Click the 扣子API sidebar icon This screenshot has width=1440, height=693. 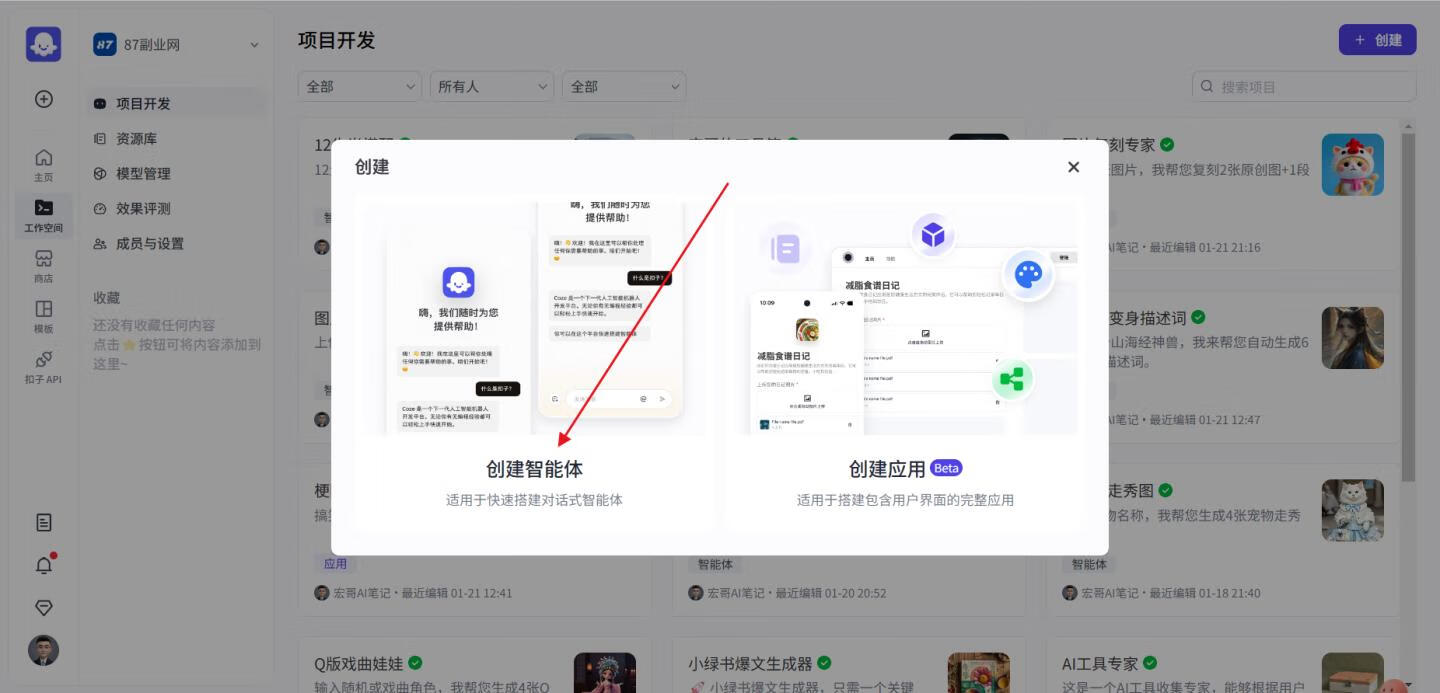[44, 361]
